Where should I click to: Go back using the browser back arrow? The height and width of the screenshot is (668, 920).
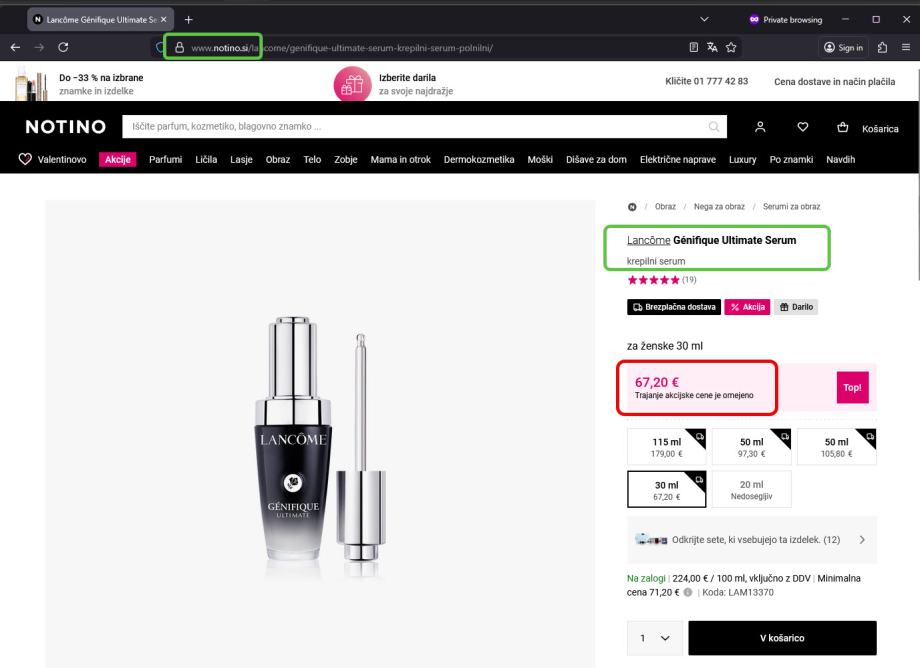16,48
